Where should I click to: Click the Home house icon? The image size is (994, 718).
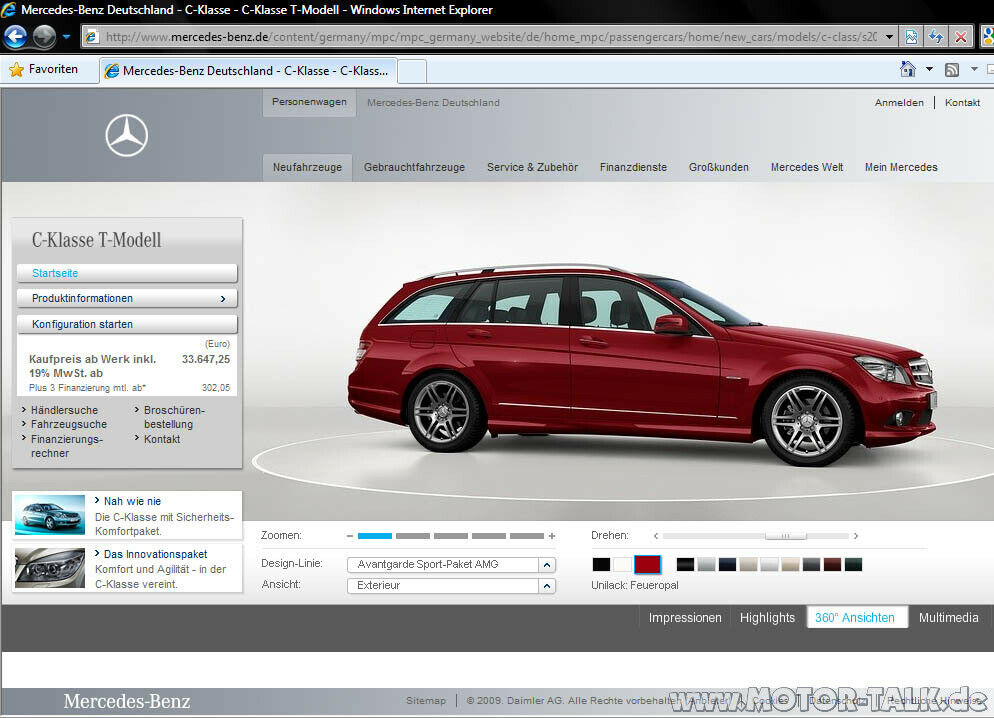pos(908,69)
